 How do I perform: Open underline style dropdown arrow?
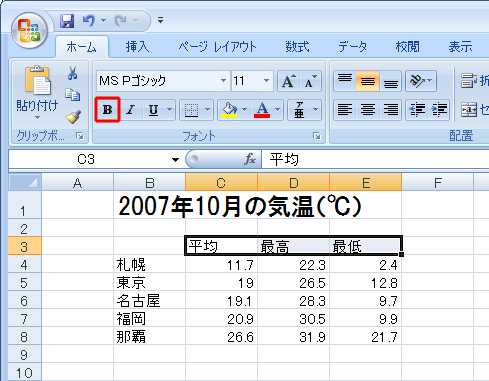coord(169,110)
